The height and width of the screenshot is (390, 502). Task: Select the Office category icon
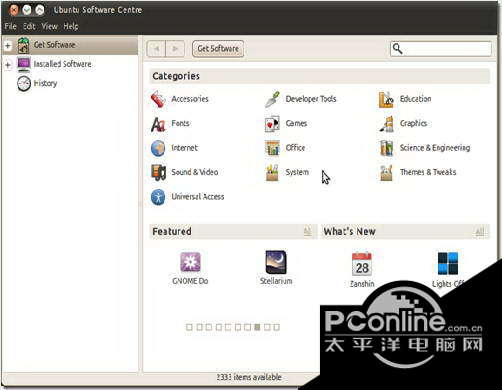272,148
